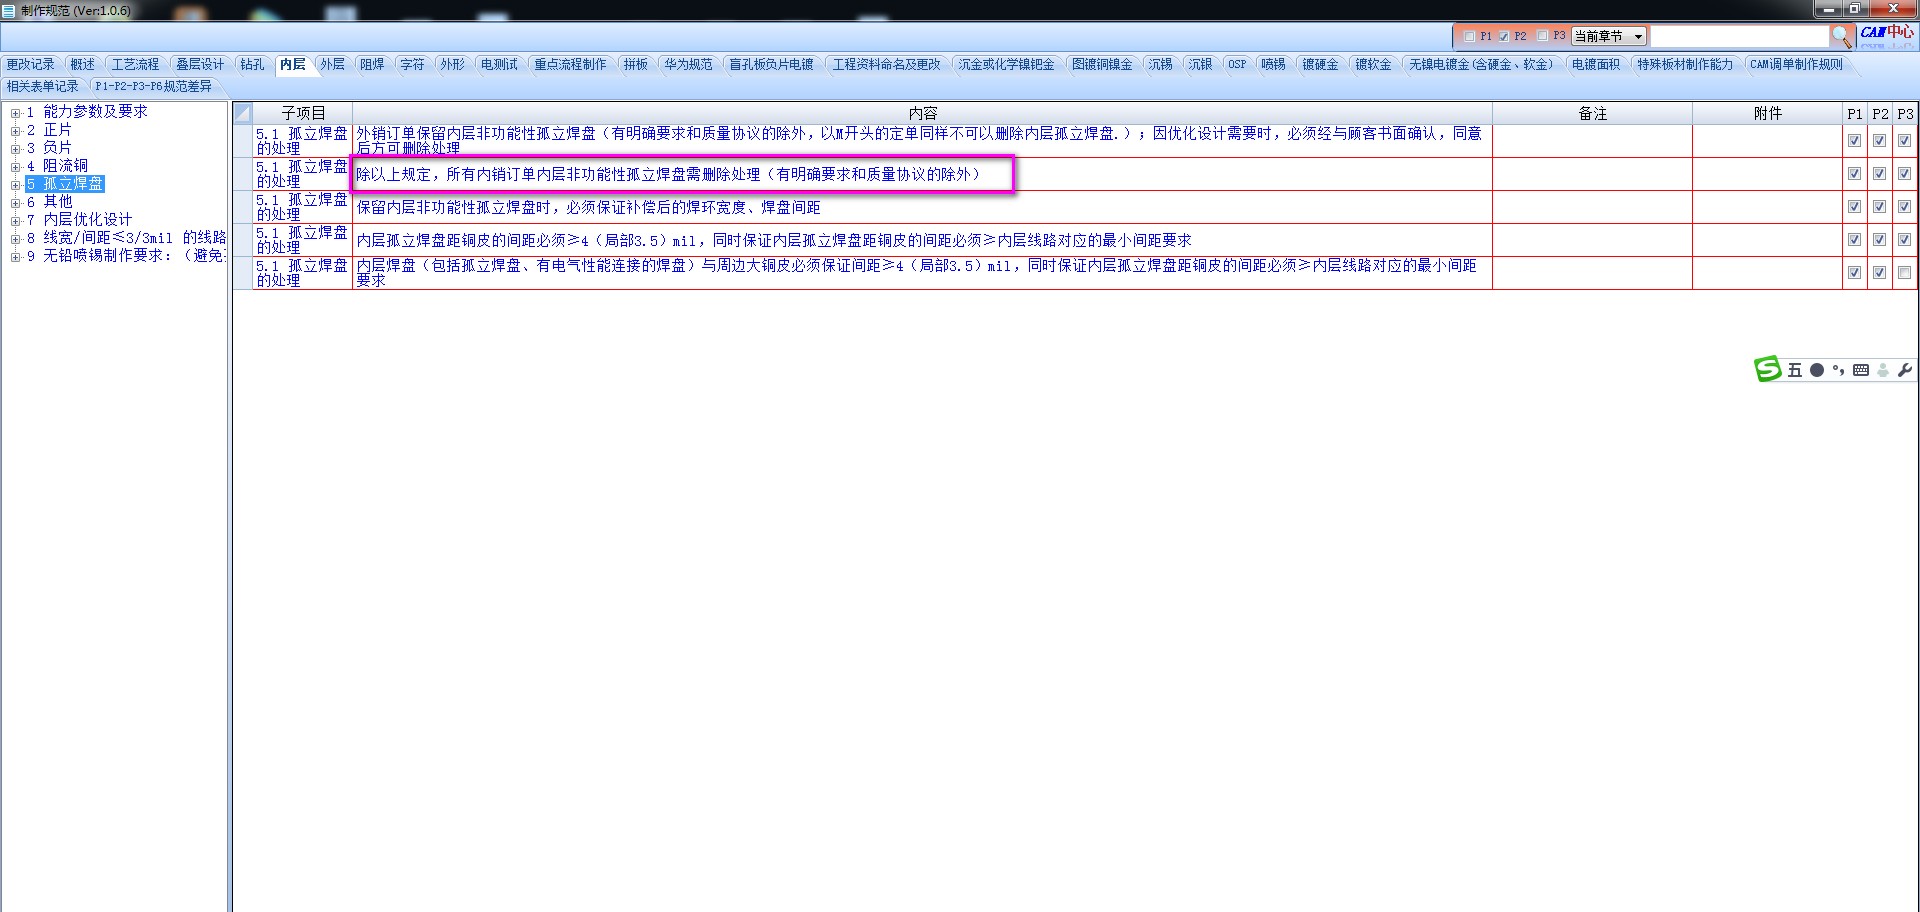Screen dimensions: 1920x912
Task: Click the 备注 column header
Action: click(1592, 113)
